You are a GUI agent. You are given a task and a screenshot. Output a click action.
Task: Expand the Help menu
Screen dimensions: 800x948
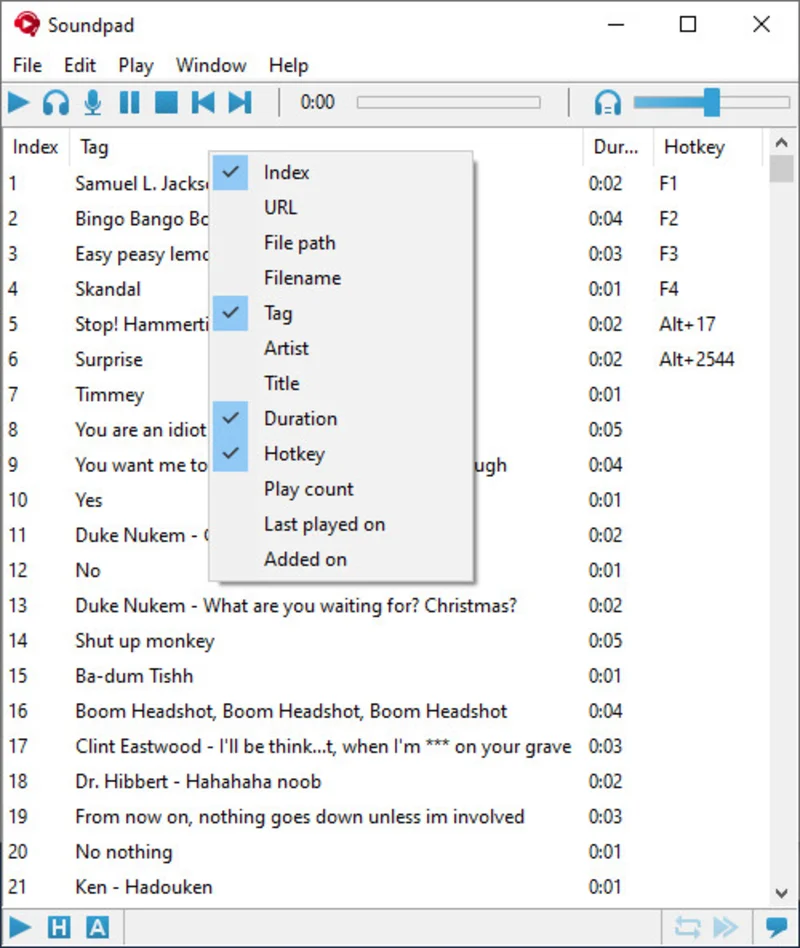point(288,65)
